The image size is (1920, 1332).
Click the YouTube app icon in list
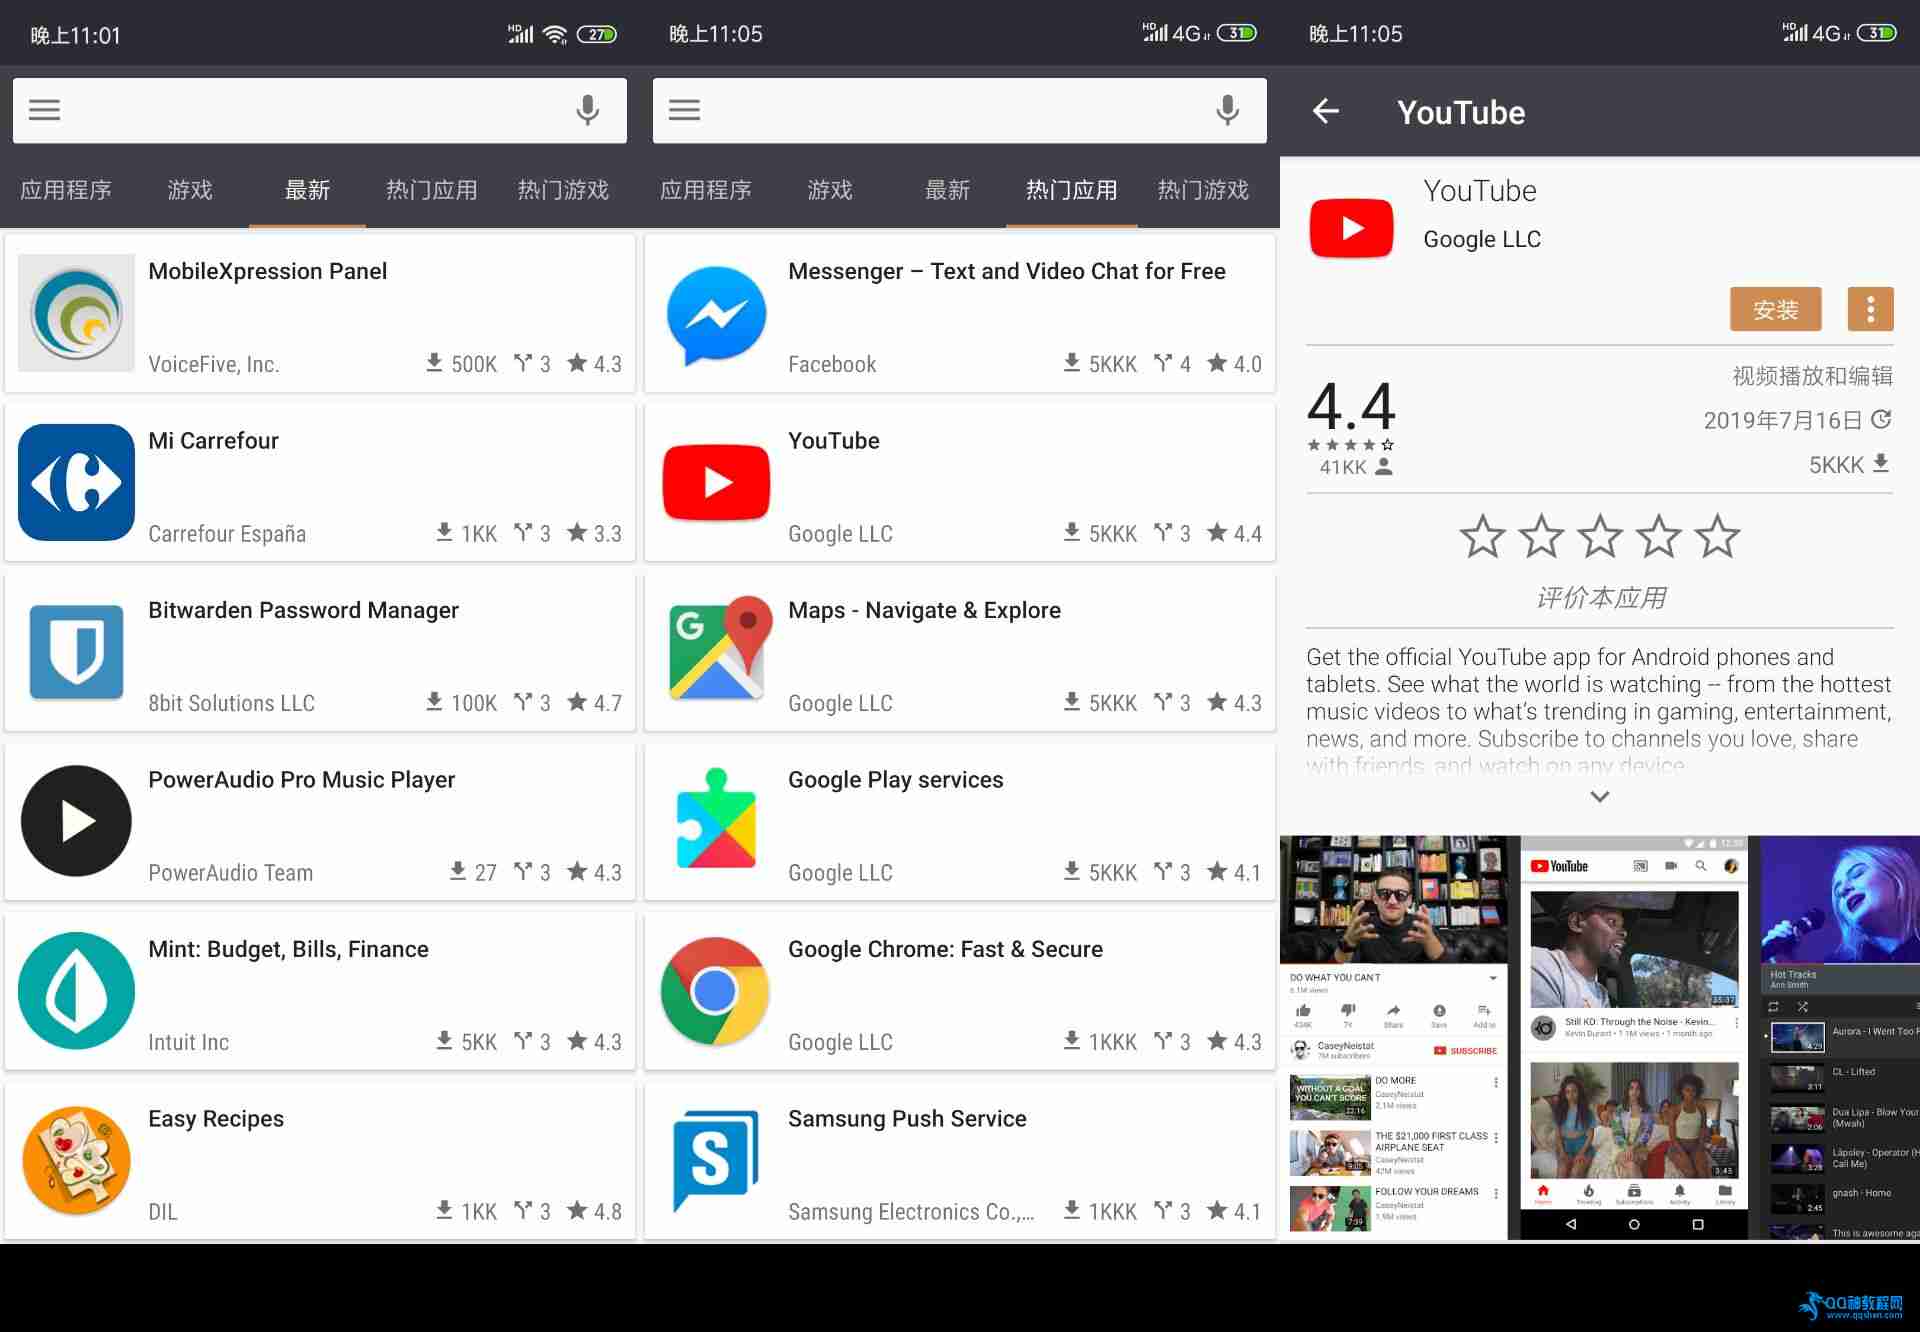click(716, 481)
